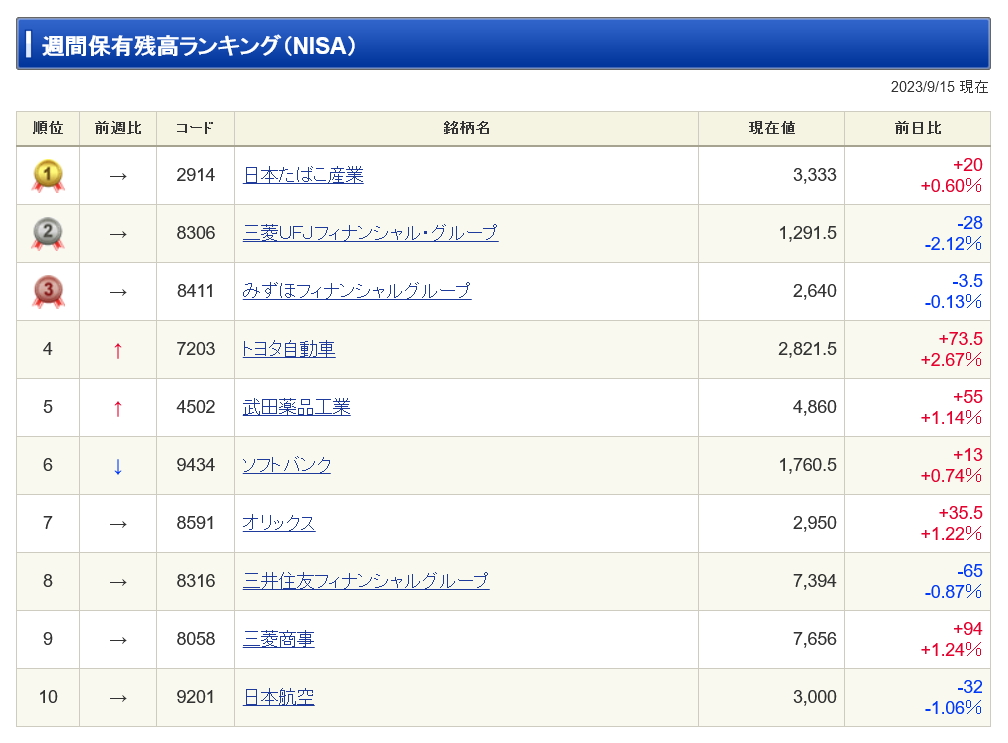
Task: Click the blue down arrow beside ソフトバンク
Action: point(119,465)
